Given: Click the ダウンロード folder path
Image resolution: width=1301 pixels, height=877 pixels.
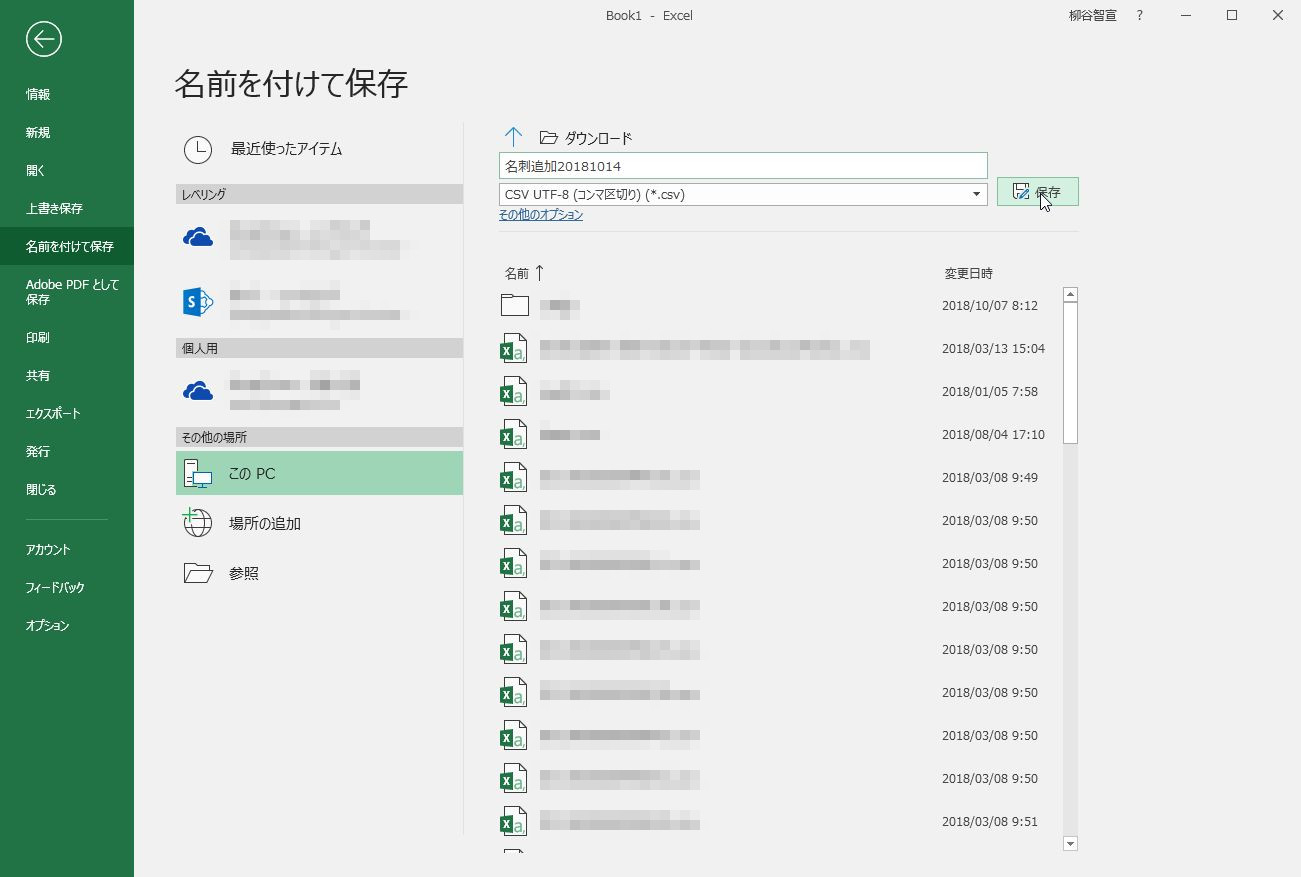Looking at the screenshot, I should [x=586, y=138].
